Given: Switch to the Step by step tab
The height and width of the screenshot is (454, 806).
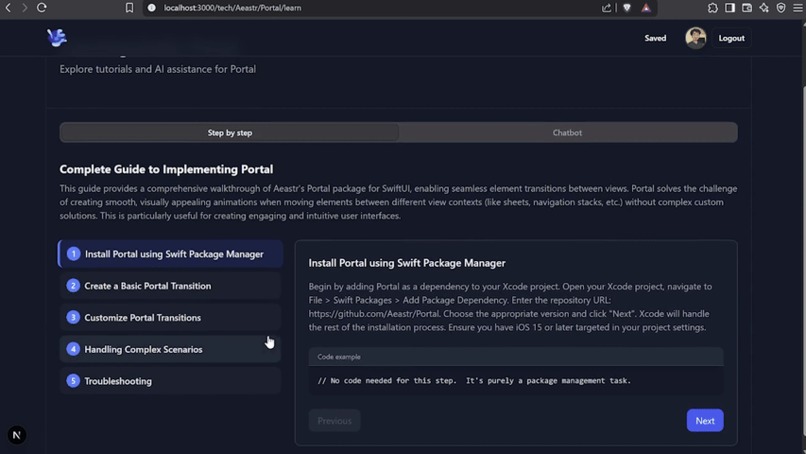Looking at the screenshot, I should [230, 133].
